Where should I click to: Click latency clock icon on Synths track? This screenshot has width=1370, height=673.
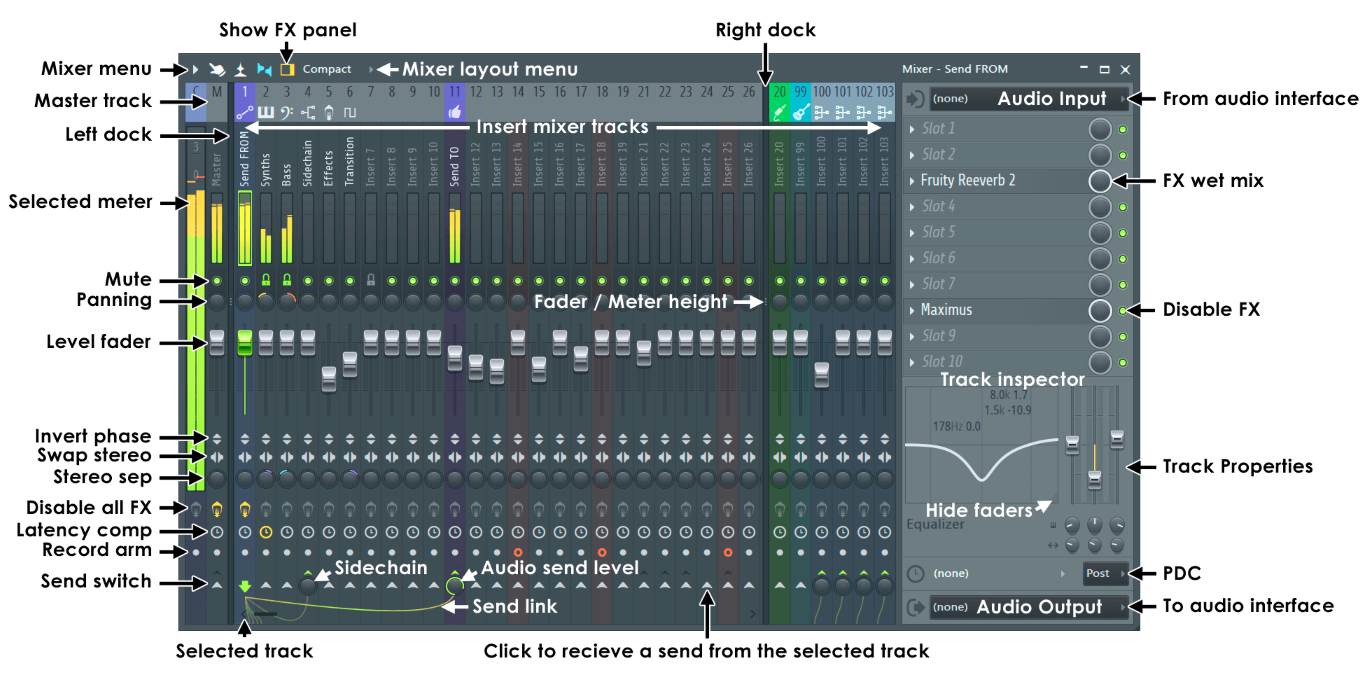266,531
